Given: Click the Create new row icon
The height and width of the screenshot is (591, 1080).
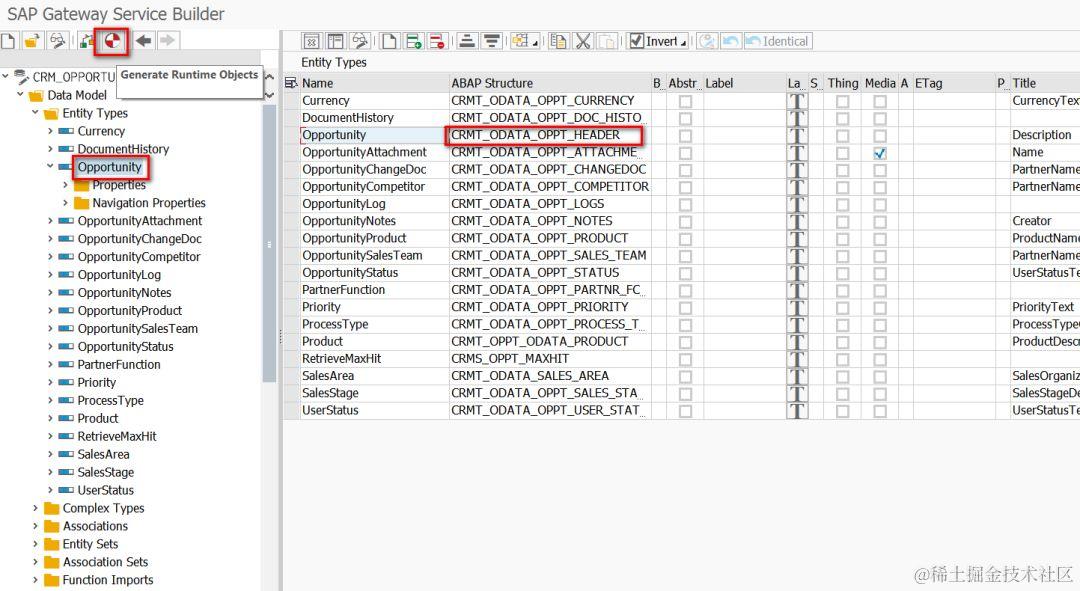Looking at the screenshot, I should (x=389, y=41).
